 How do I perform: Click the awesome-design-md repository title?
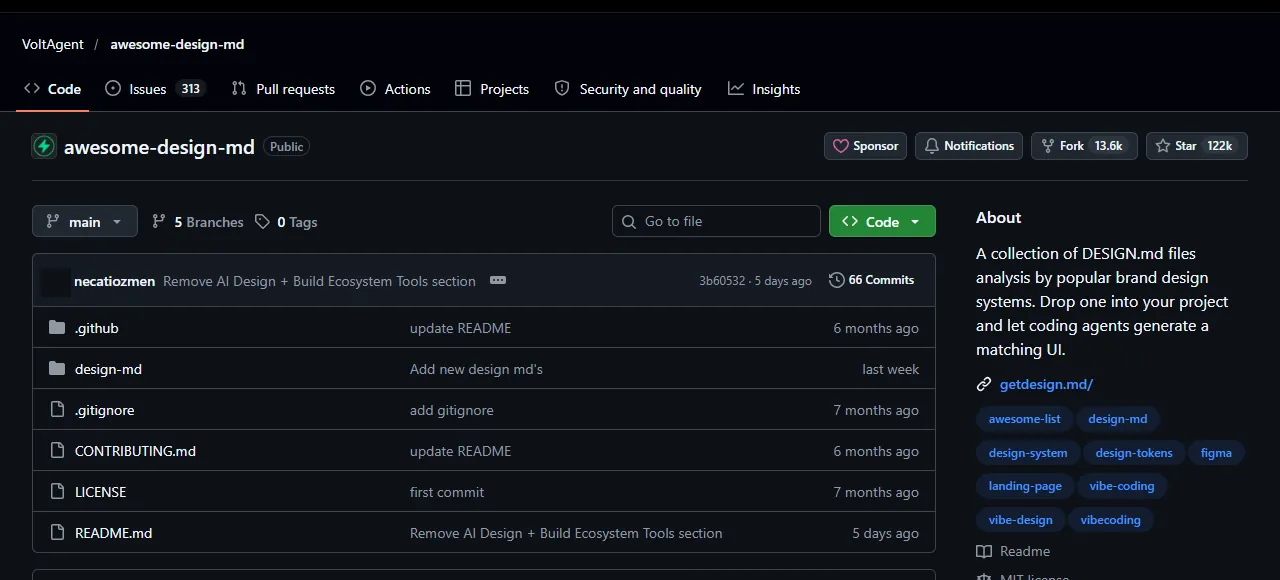pos(159,147)
